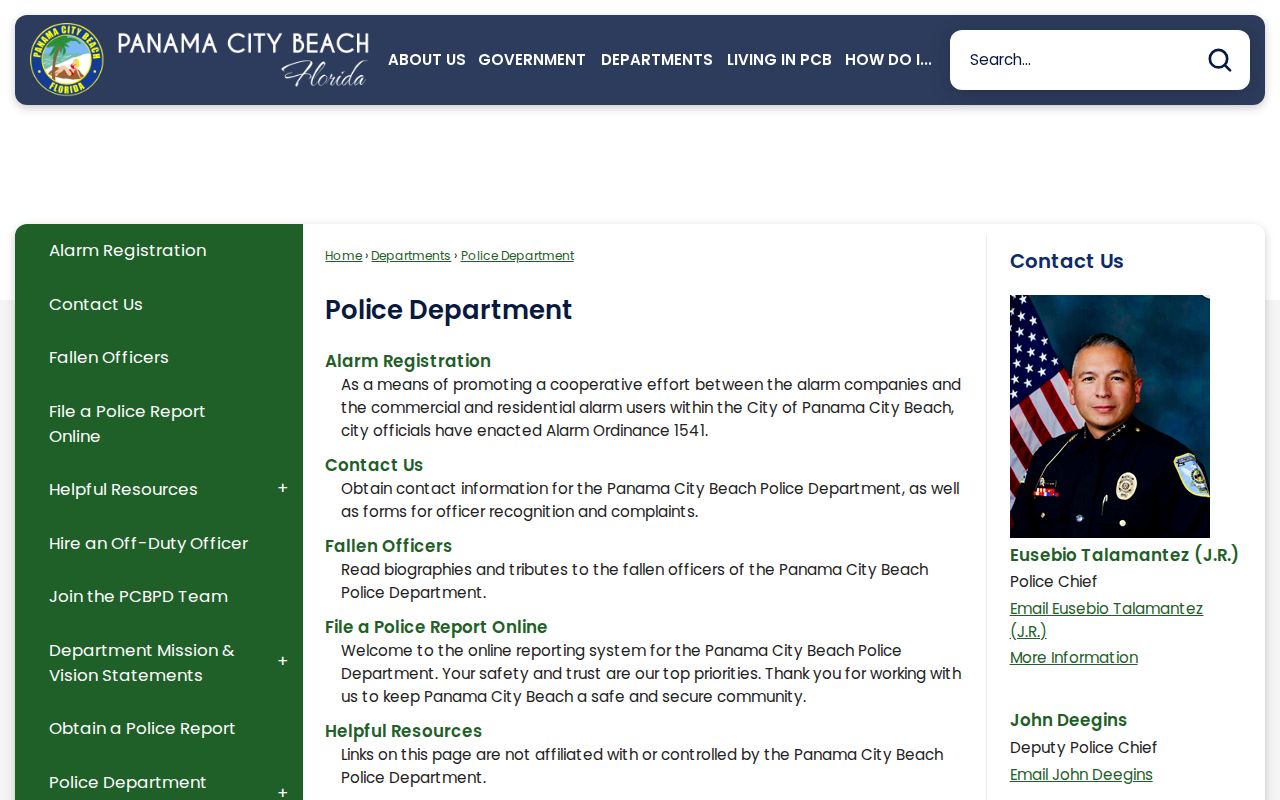Image resolution: width=1280 pixels, height=800 pixels.
Task: Go to the Home breadcrumb
Action: pos(343,256)
